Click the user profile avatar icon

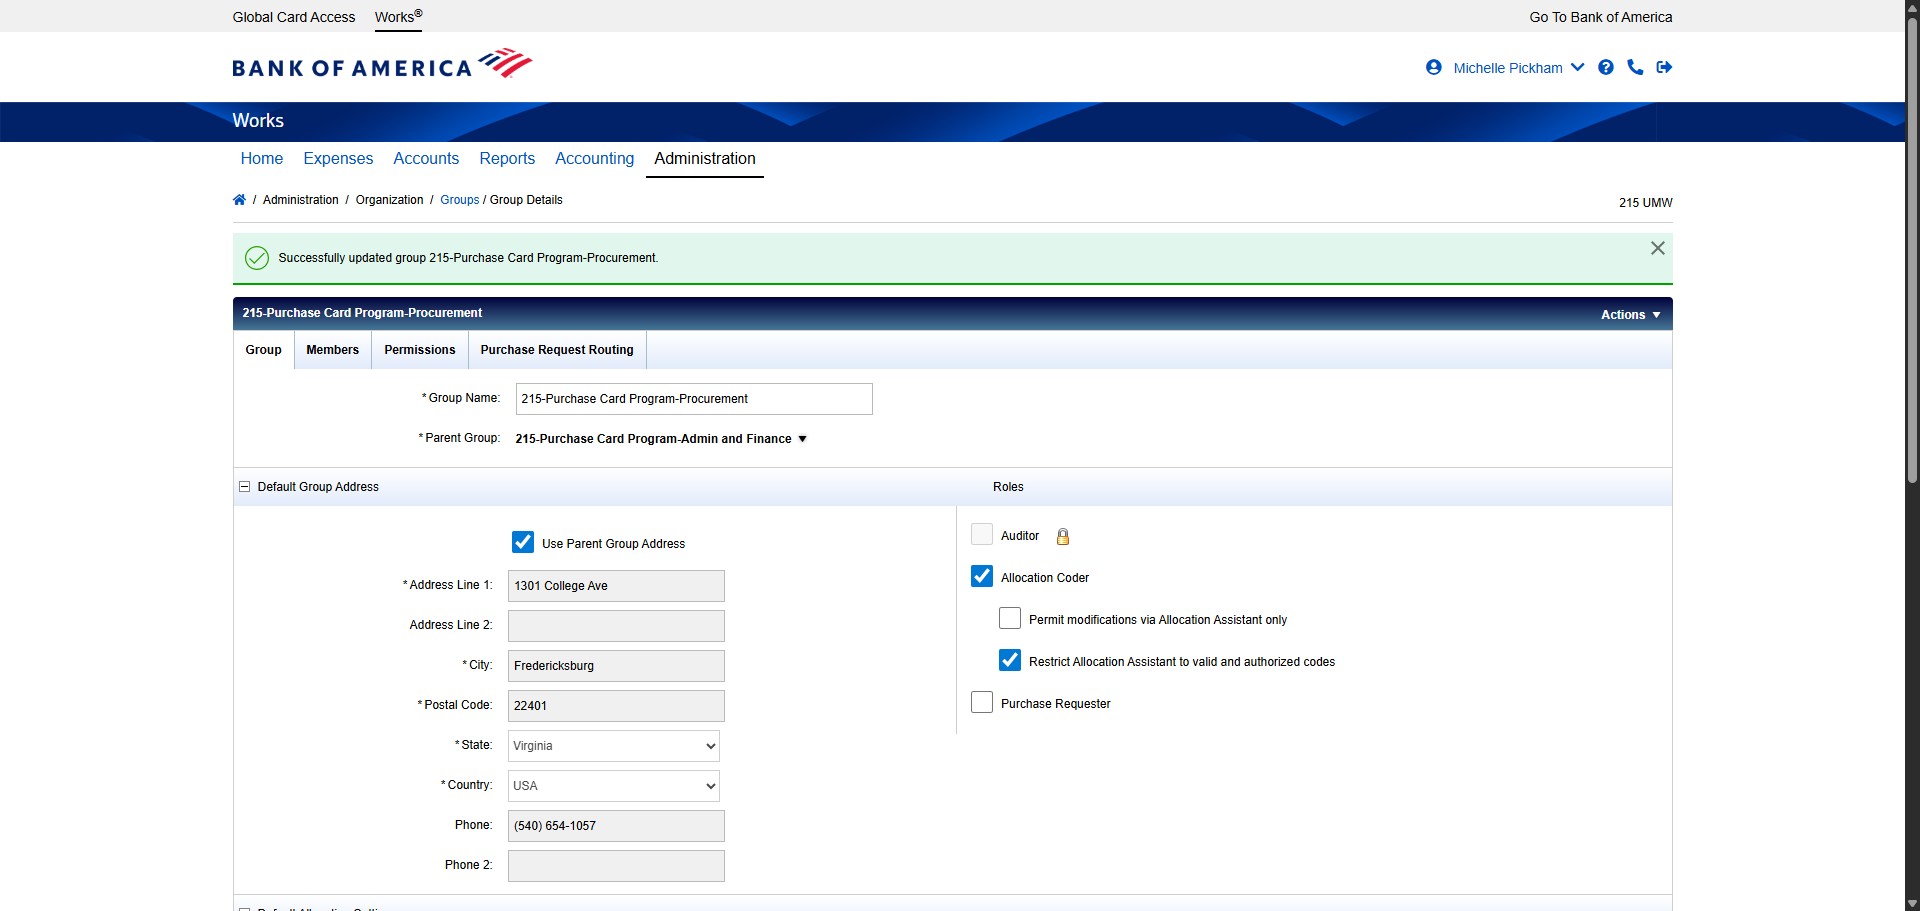click(x=1434, y=68)
